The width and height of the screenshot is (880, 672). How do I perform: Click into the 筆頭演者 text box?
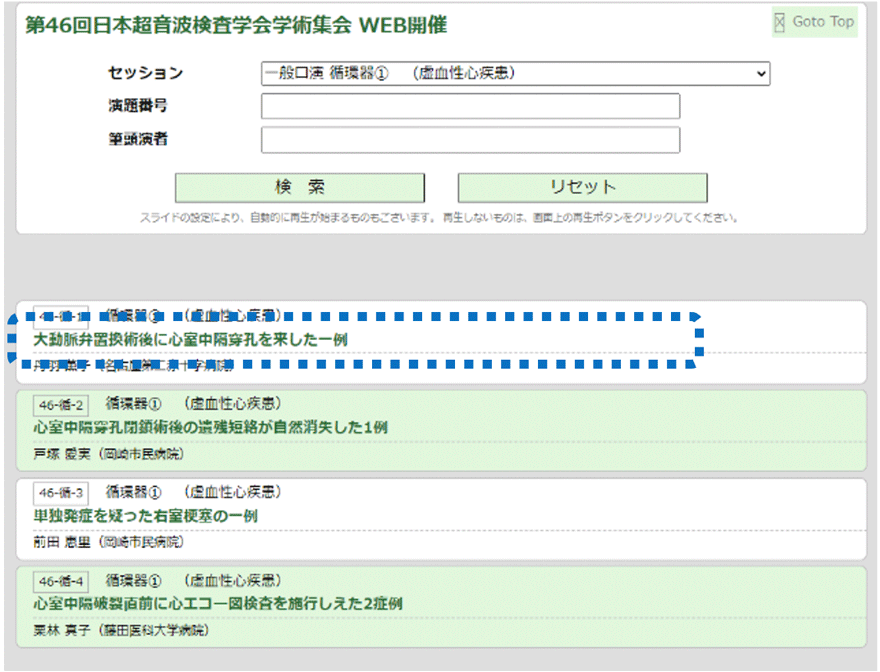470,140
